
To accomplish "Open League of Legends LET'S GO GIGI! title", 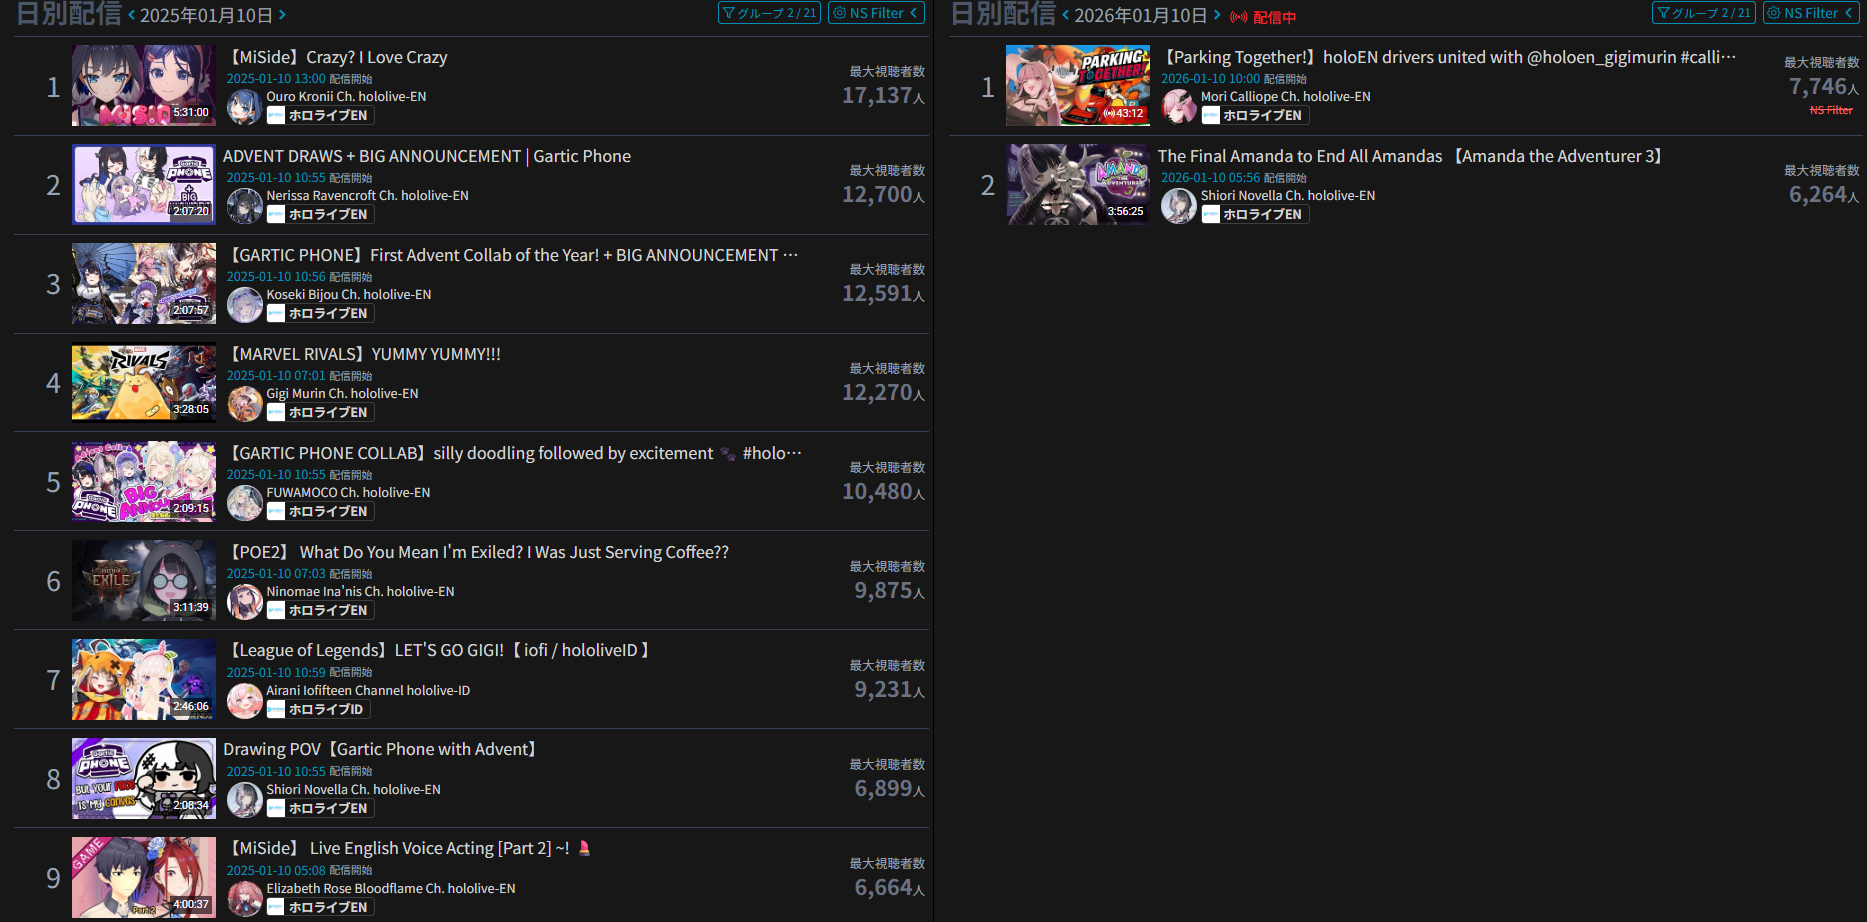I will click(x=440, y=650).
